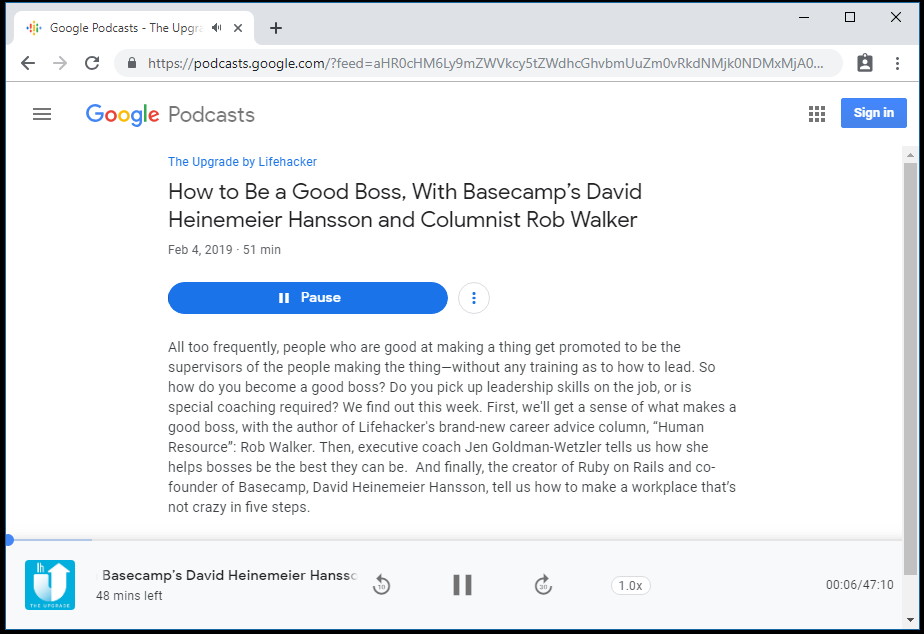Click the episode title in the player bar

[229, 575]
